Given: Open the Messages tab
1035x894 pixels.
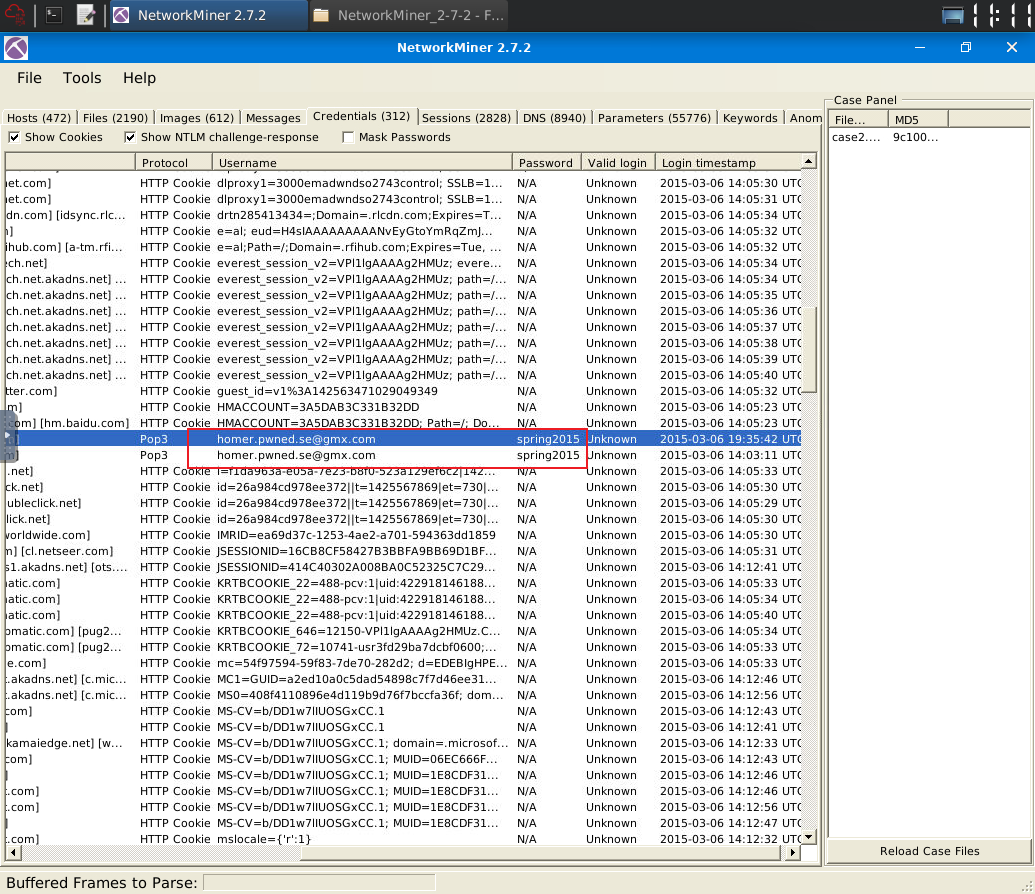Looking at the screenshot, I should pos(273,118).
